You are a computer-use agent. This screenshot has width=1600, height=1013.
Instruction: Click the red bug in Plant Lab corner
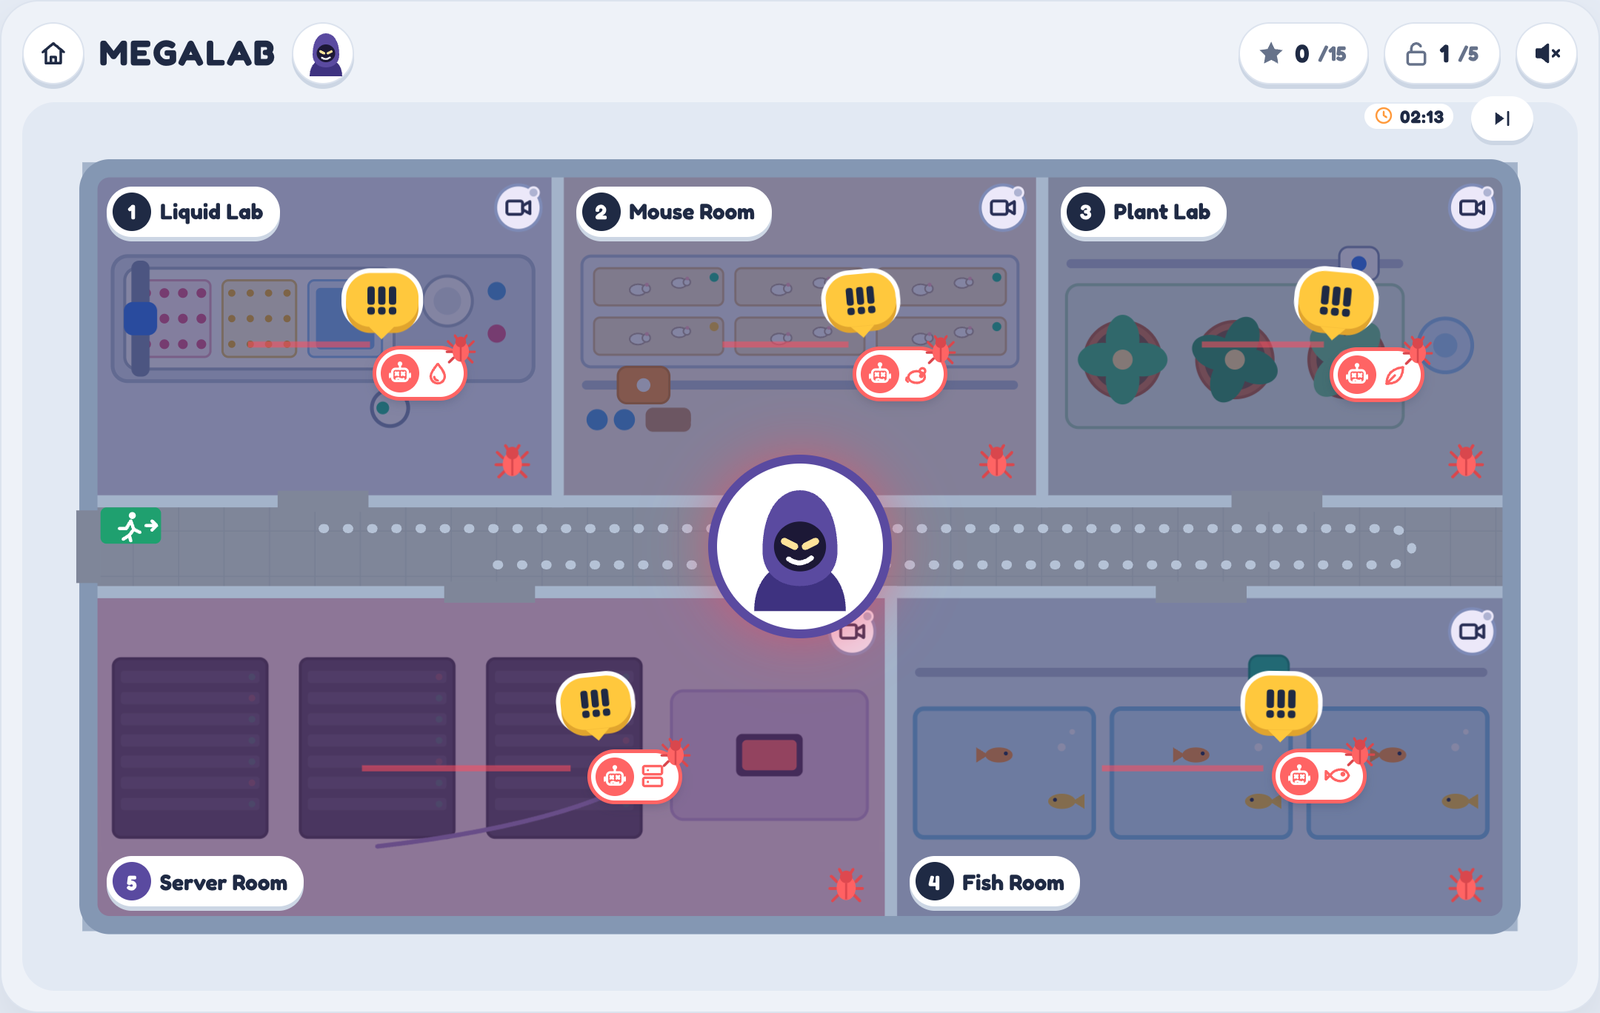[1466, 461]
